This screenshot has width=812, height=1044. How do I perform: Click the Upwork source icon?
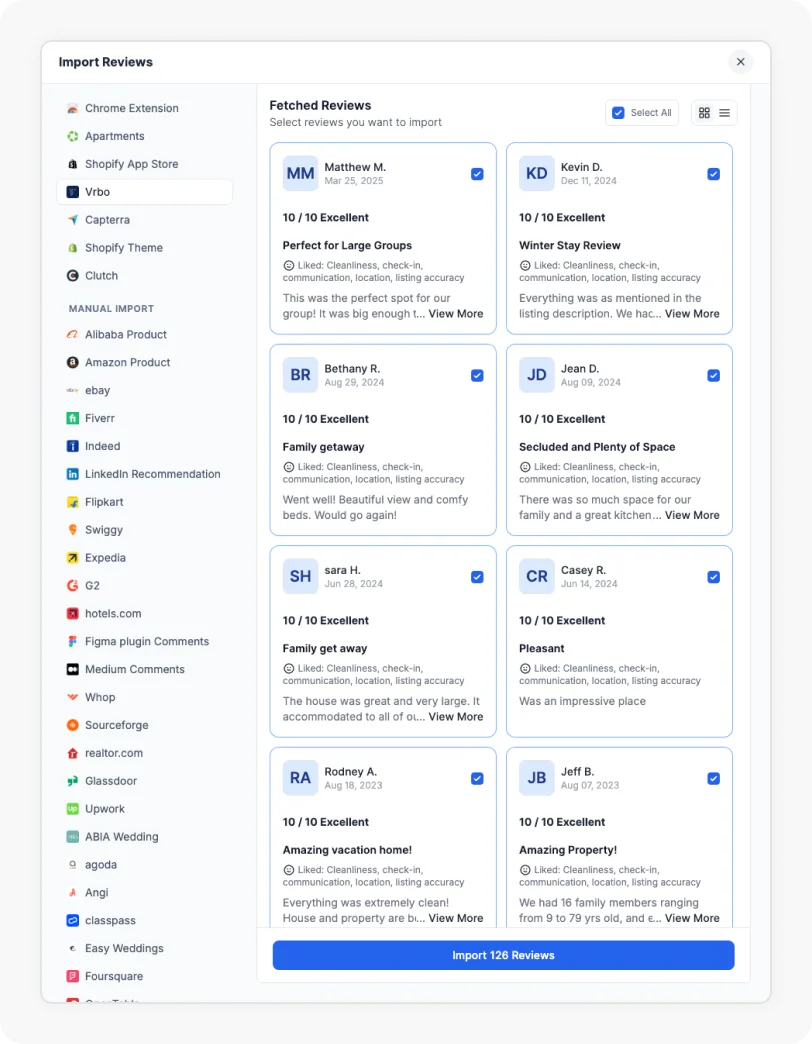[x=73, y=809]
